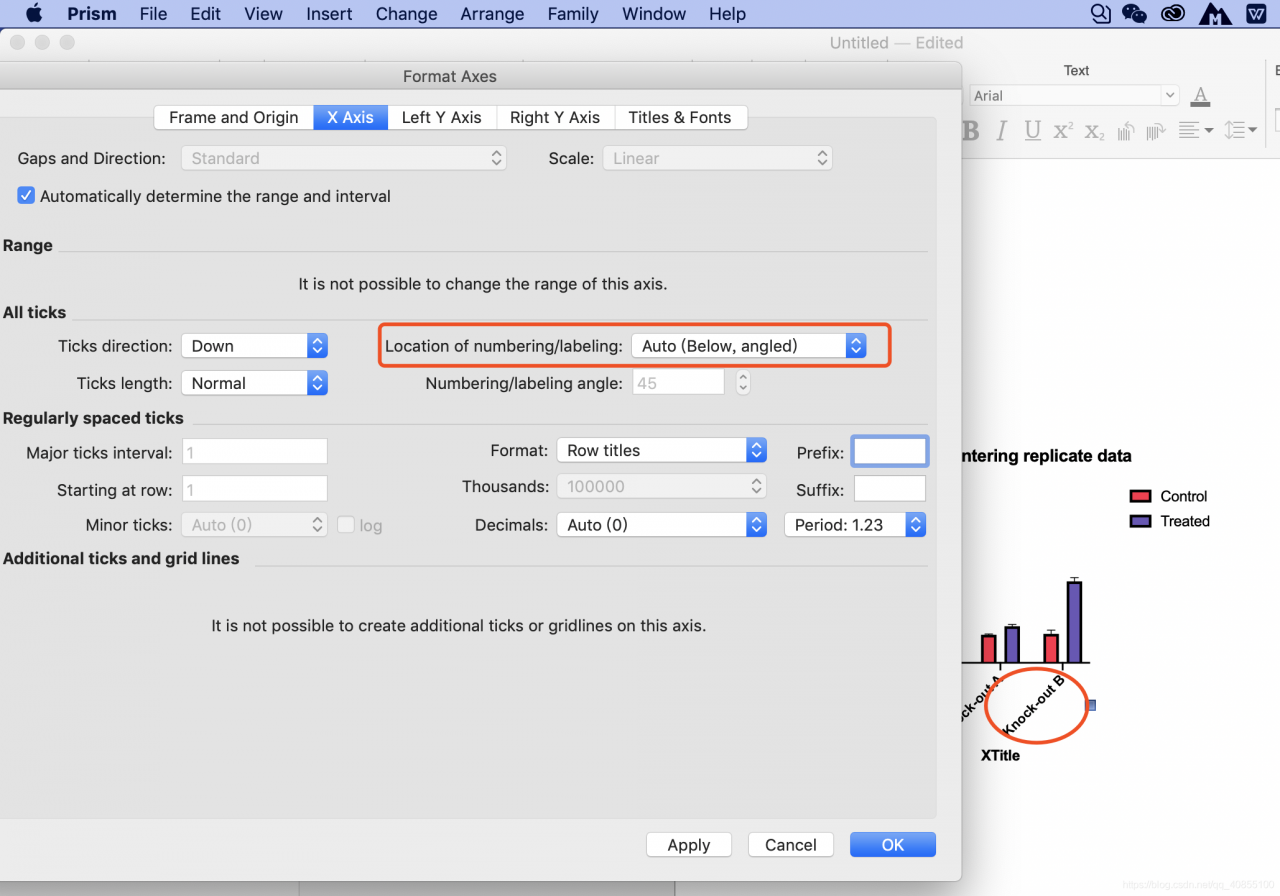Open Location of numbering/labeling dropdown
The image size is (1280, 896).
(x=748, y=346)
